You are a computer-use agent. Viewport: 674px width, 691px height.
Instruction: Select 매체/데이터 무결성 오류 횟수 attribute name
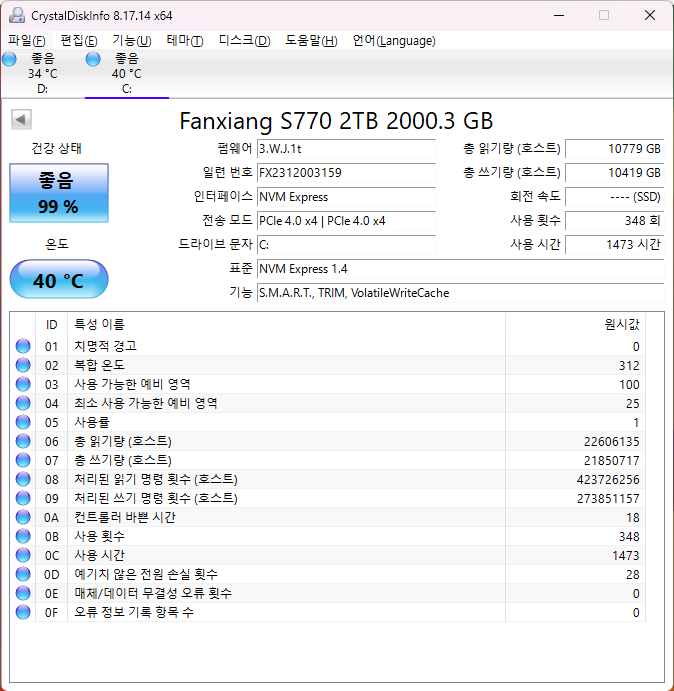(153, 593)
